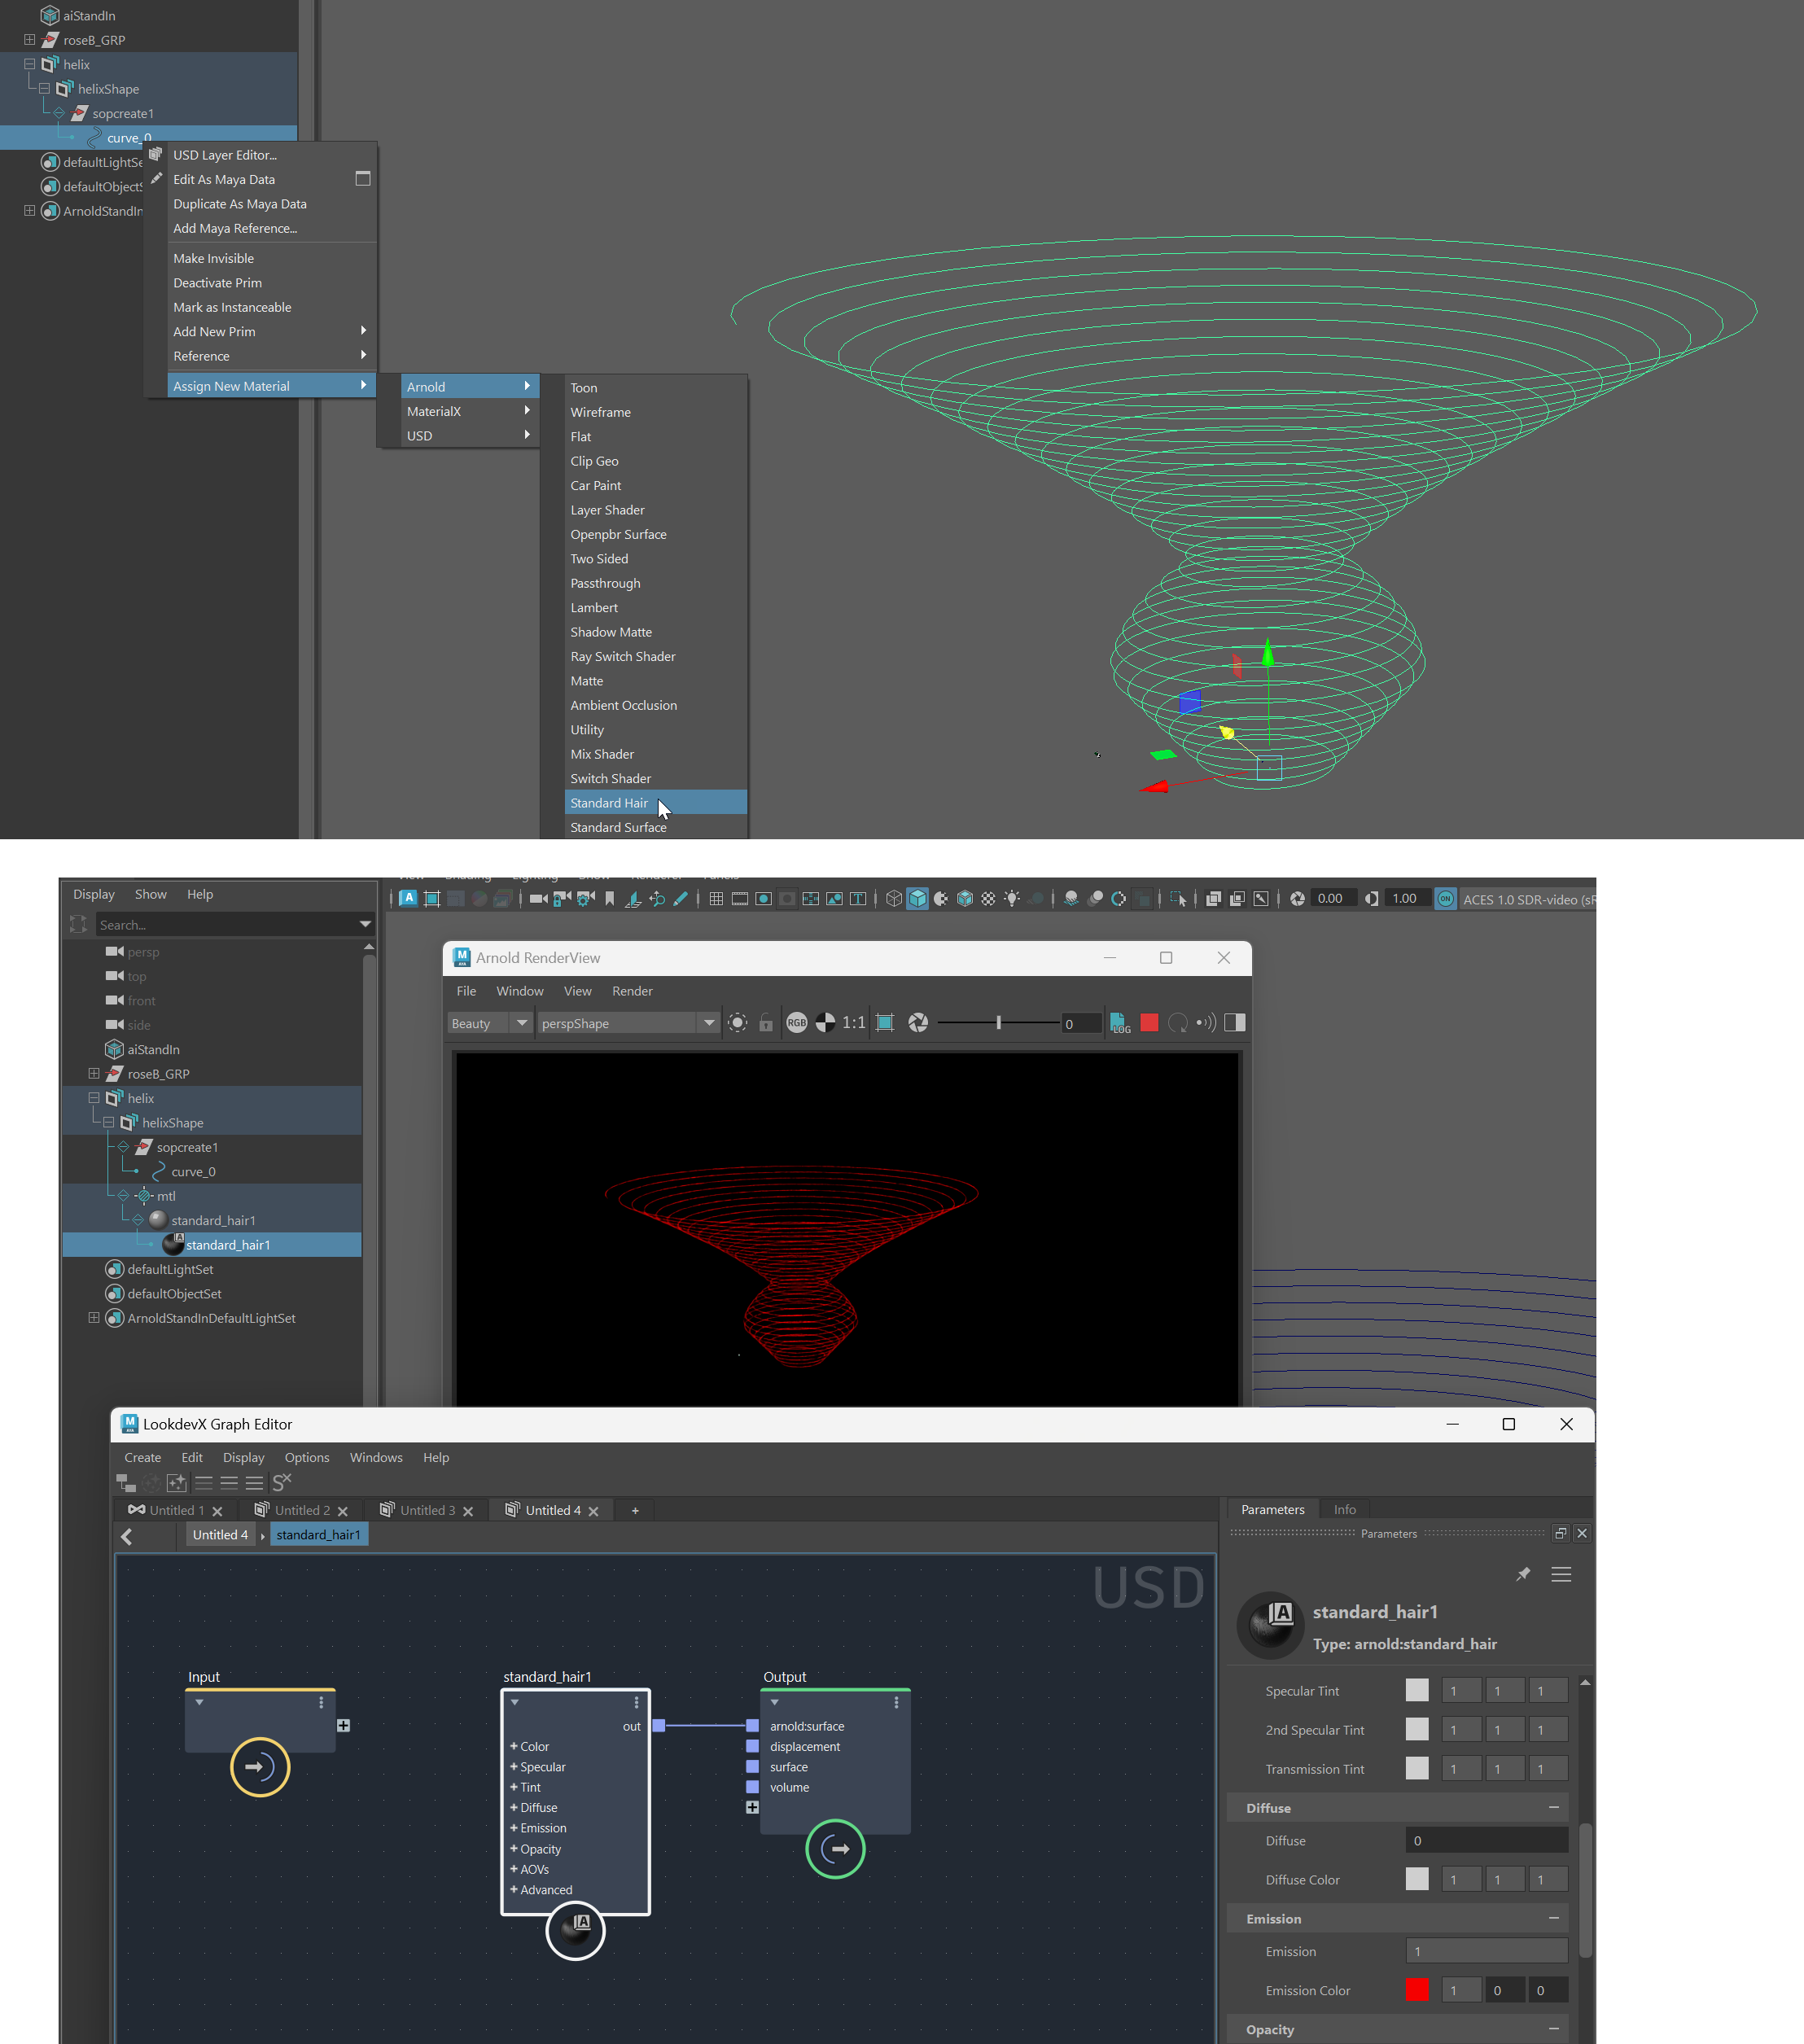Click the crop region icon in RenderView
The height and width of the screenshot is (2044, 1804).
click(x=885, y=1022)
